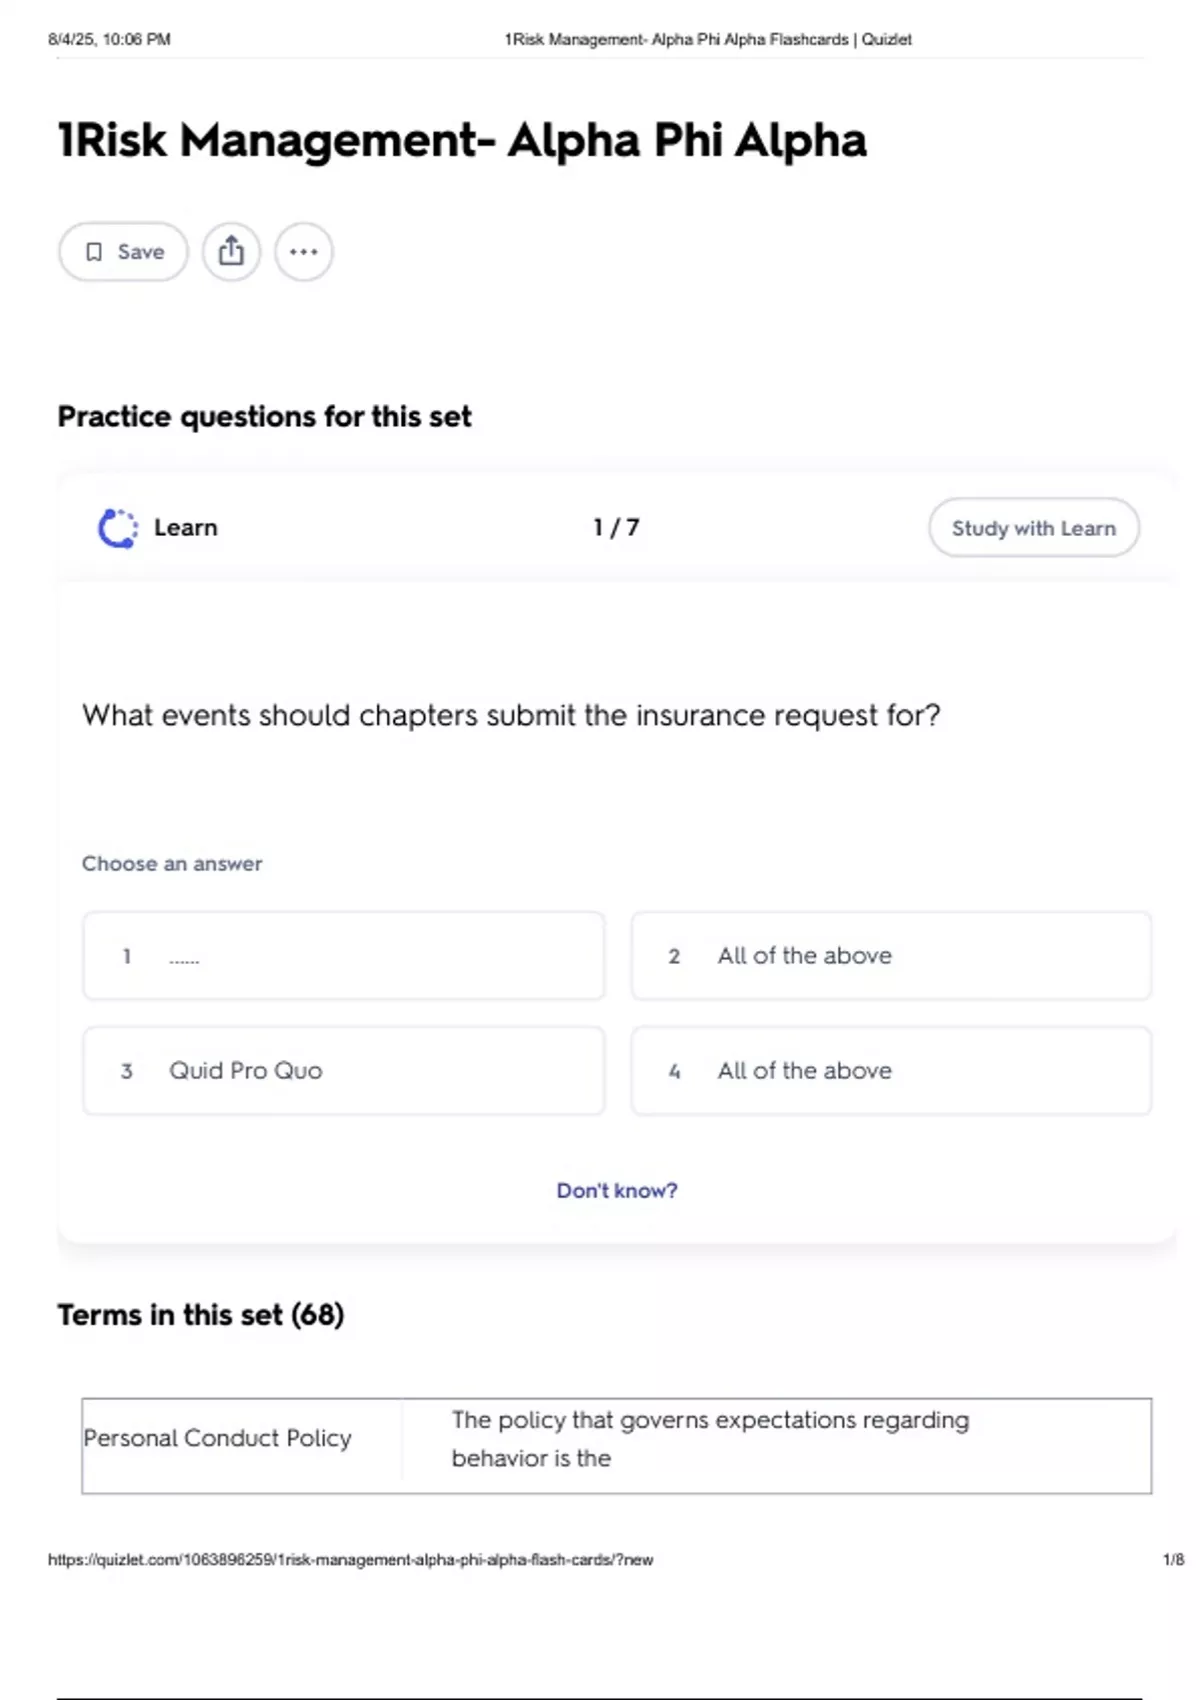Click the bookmark icon in Save button

pyautogui.click(x=94, y=252)
